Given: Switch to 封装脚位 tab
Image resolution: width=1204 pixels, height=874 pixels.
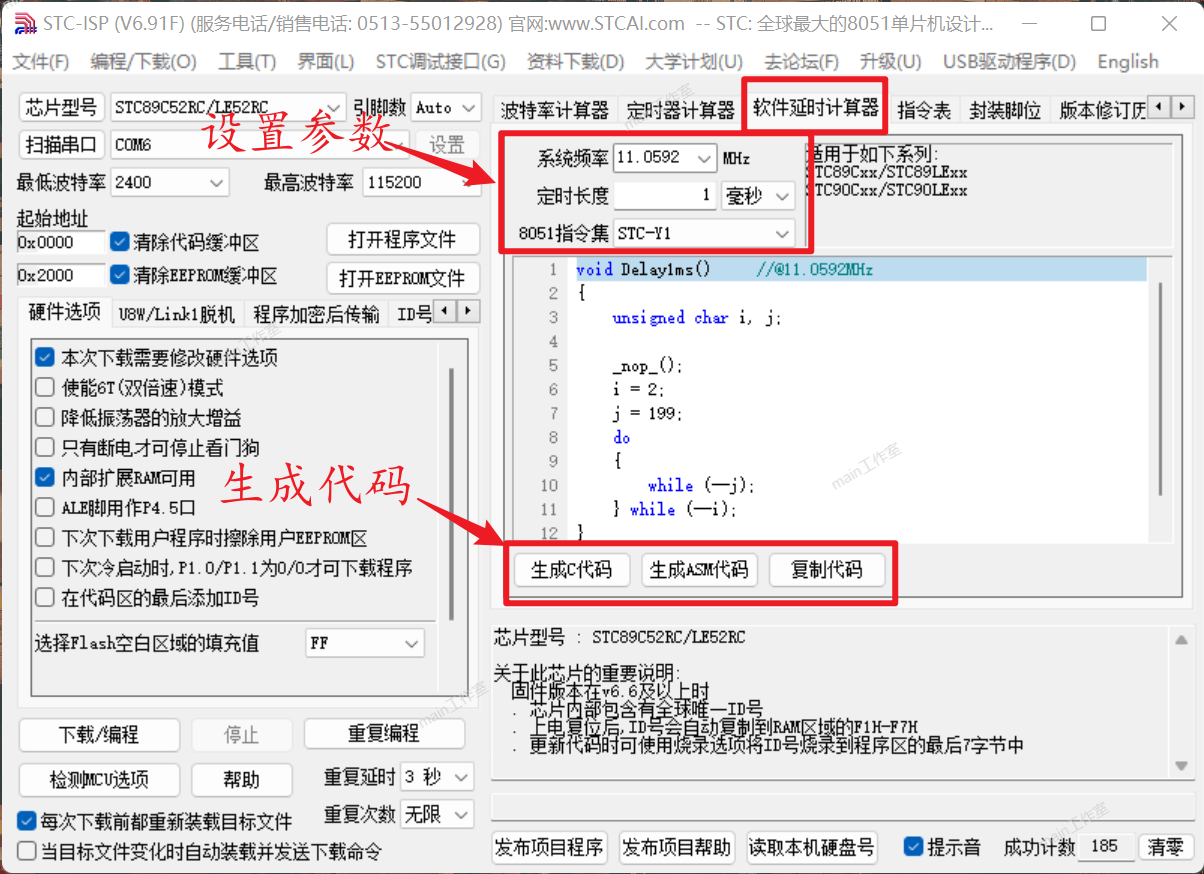Looking at the screenshot, I should [x=1005, y=110].
